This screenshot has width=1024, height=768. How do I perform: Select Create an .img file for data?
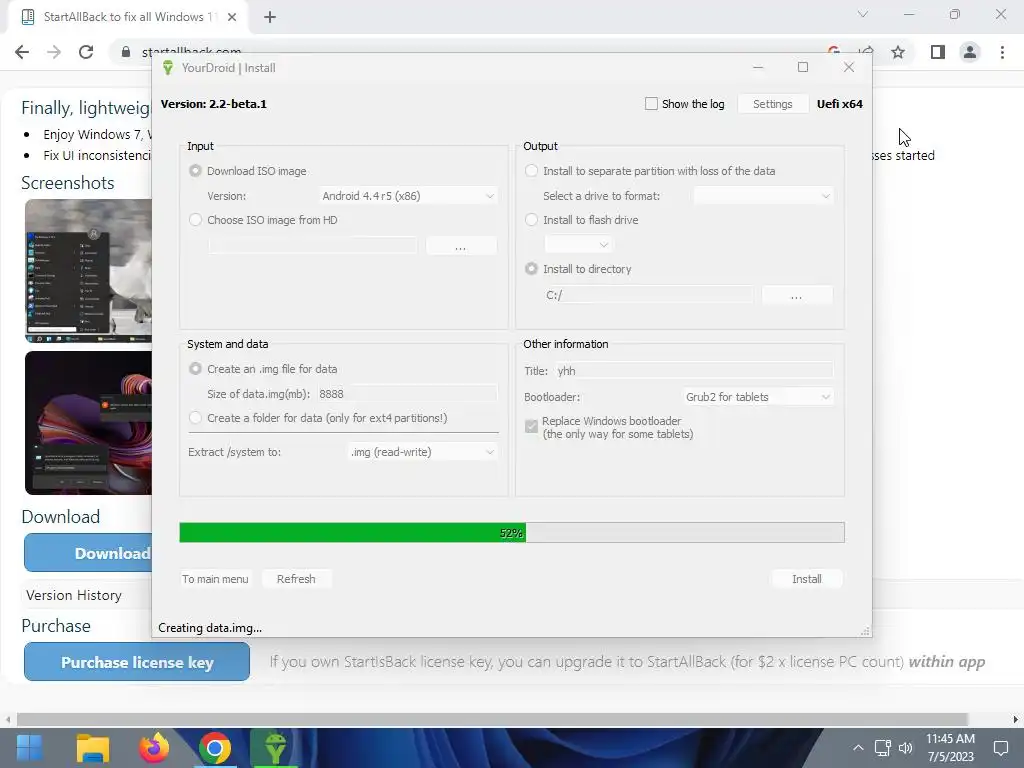195,369
